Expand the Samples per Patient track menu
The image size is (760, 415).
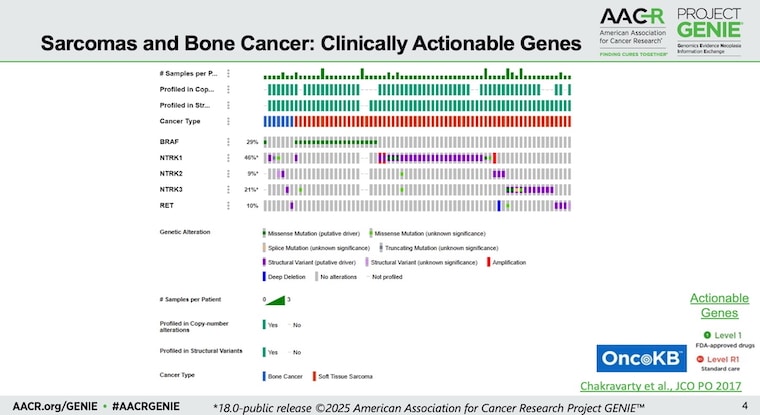click(x=229, y=73)
